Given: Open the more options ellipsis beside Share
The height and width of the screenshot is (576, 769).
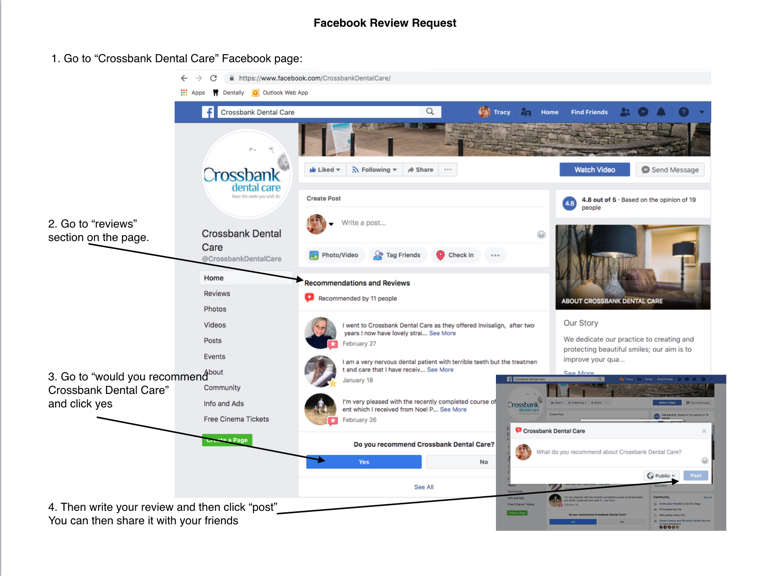Looking at the screenshot, I should (448, 170).
